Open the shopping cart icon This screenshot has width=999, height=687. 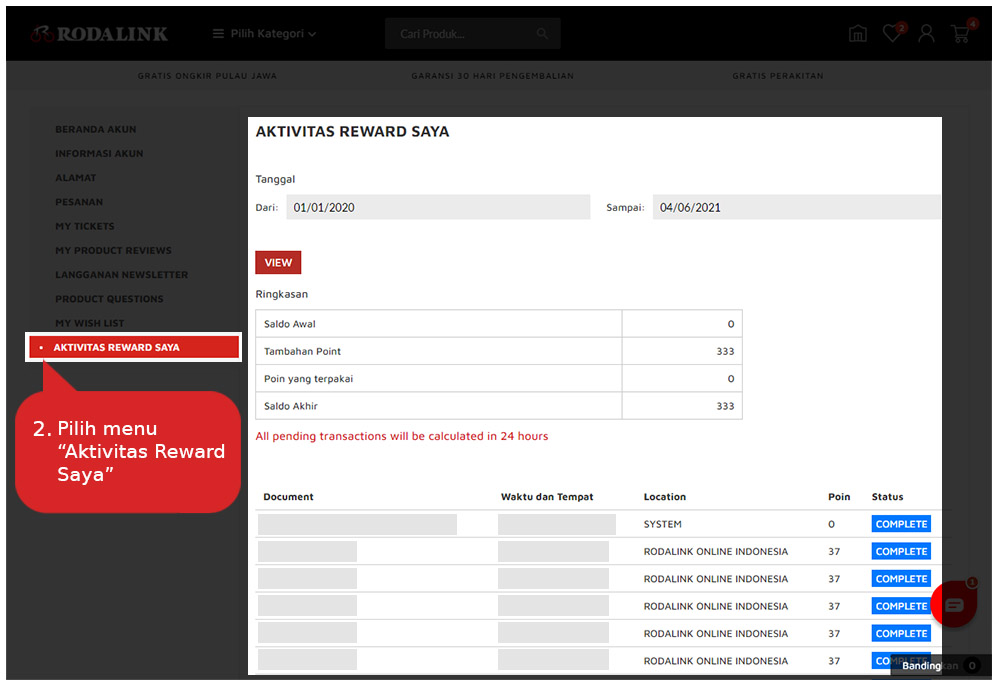pos(961,34)
